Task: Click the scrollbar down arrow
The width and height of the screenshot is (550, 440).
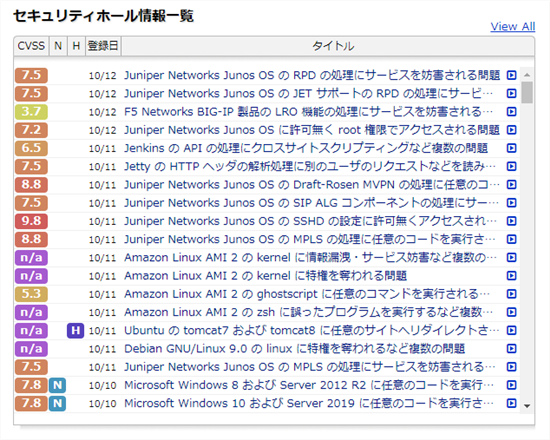Action: (527, 406)
